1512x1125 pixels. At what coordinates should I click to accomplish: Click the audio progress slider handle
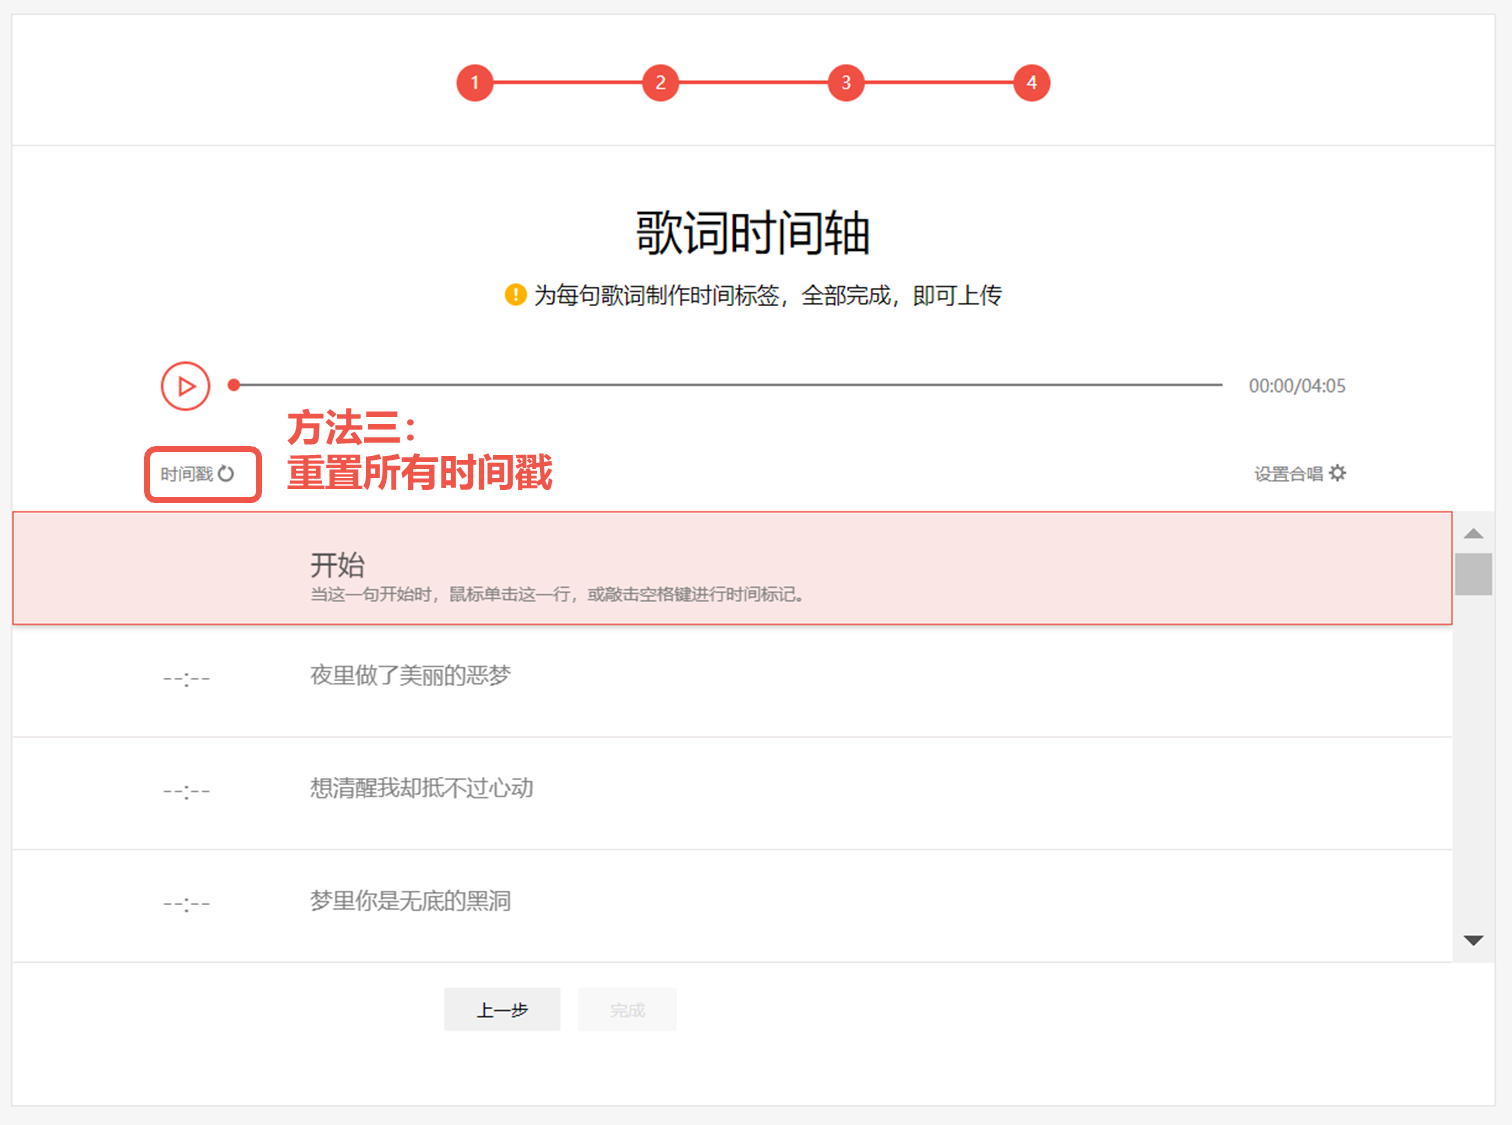[x=232, y=384]
